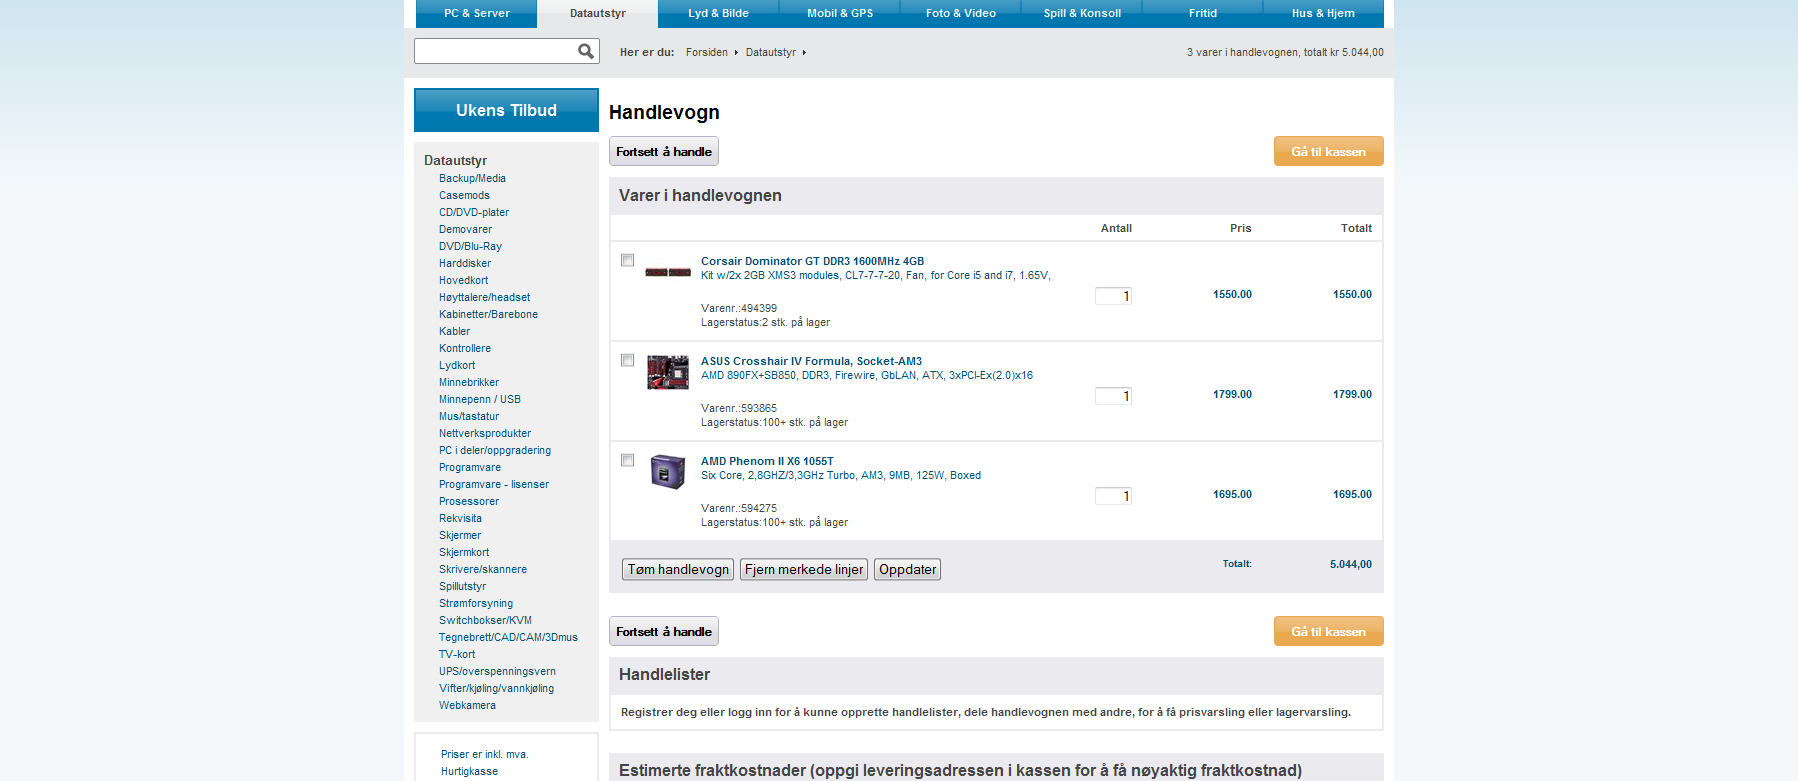Switch to the Mobil & GPS tab
The image size is (1798, 781).
840,13
